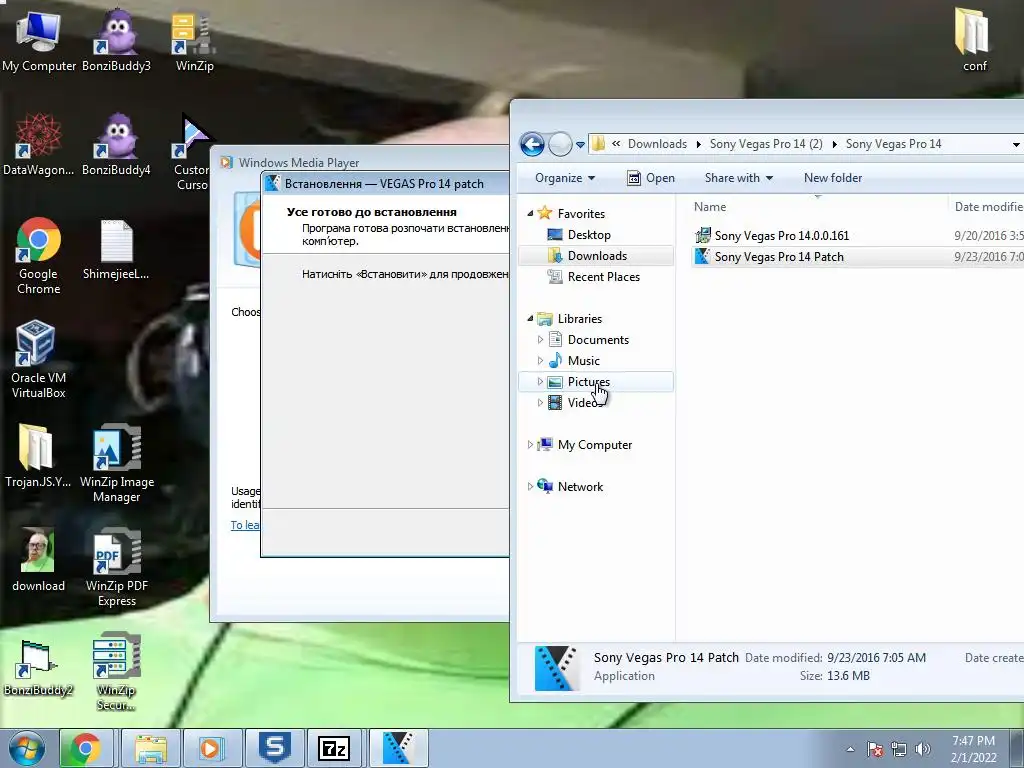Click the Action Center flag tray icon
1024x768 pixels.
click(875, 749)
